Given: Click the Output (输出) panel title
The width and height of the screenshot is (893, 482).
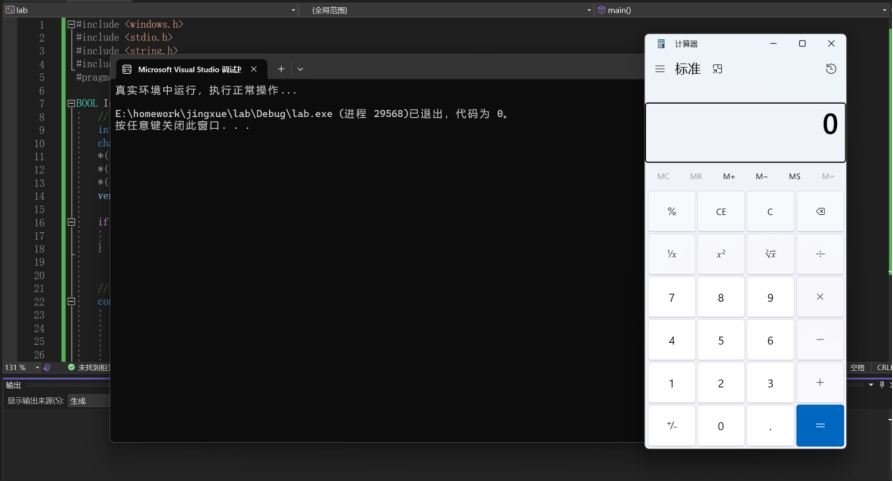Looking at the screenshot, I should [x=13, y=386].
